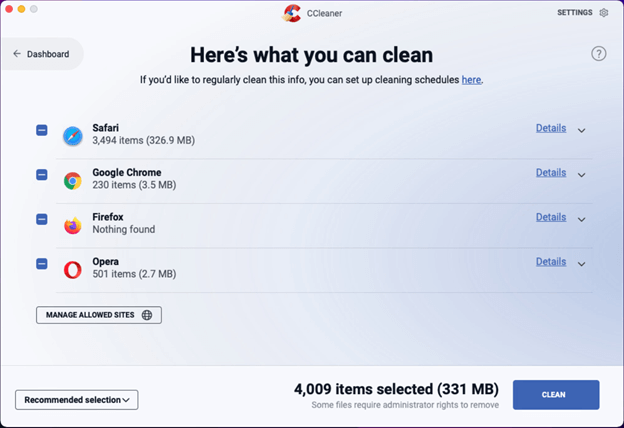Click '230 items (3.5 MB)' text

(134, 185)
